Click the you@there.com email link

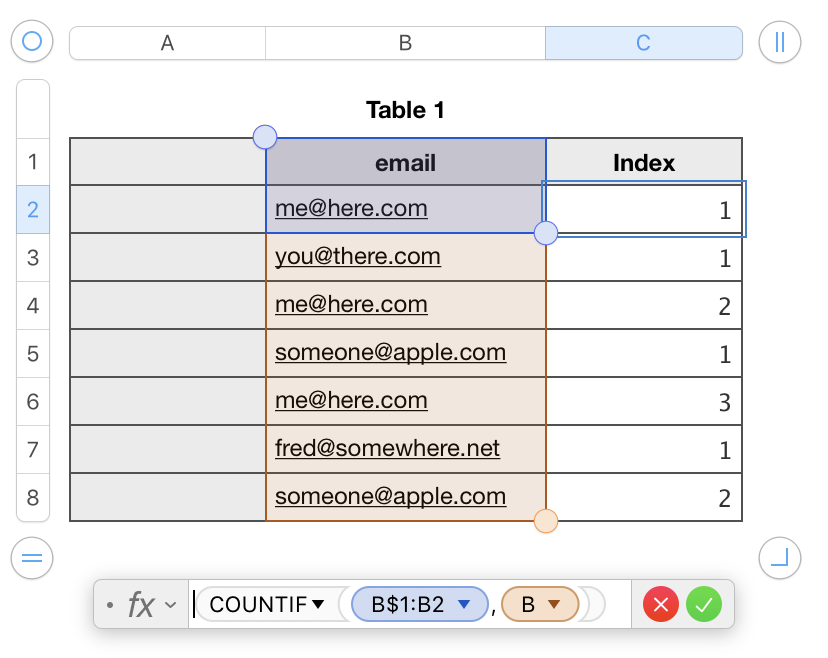click(x=358, y=257)
